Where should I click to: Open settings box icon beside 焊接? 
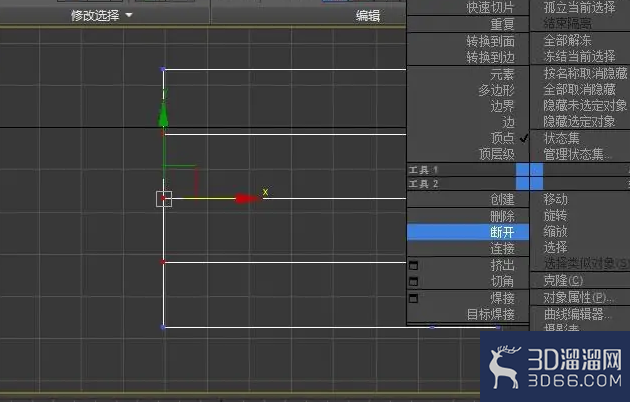coord(413,298)
